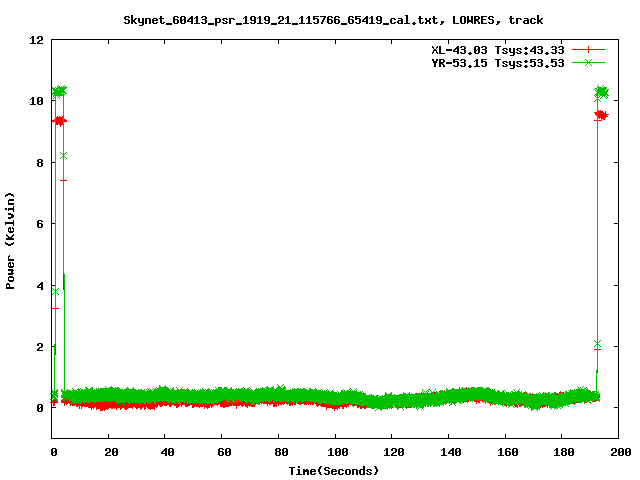This screenshot has height=480, width=640.
Task: Click the x-axis tick label 60
Action: tap(224, 452)
